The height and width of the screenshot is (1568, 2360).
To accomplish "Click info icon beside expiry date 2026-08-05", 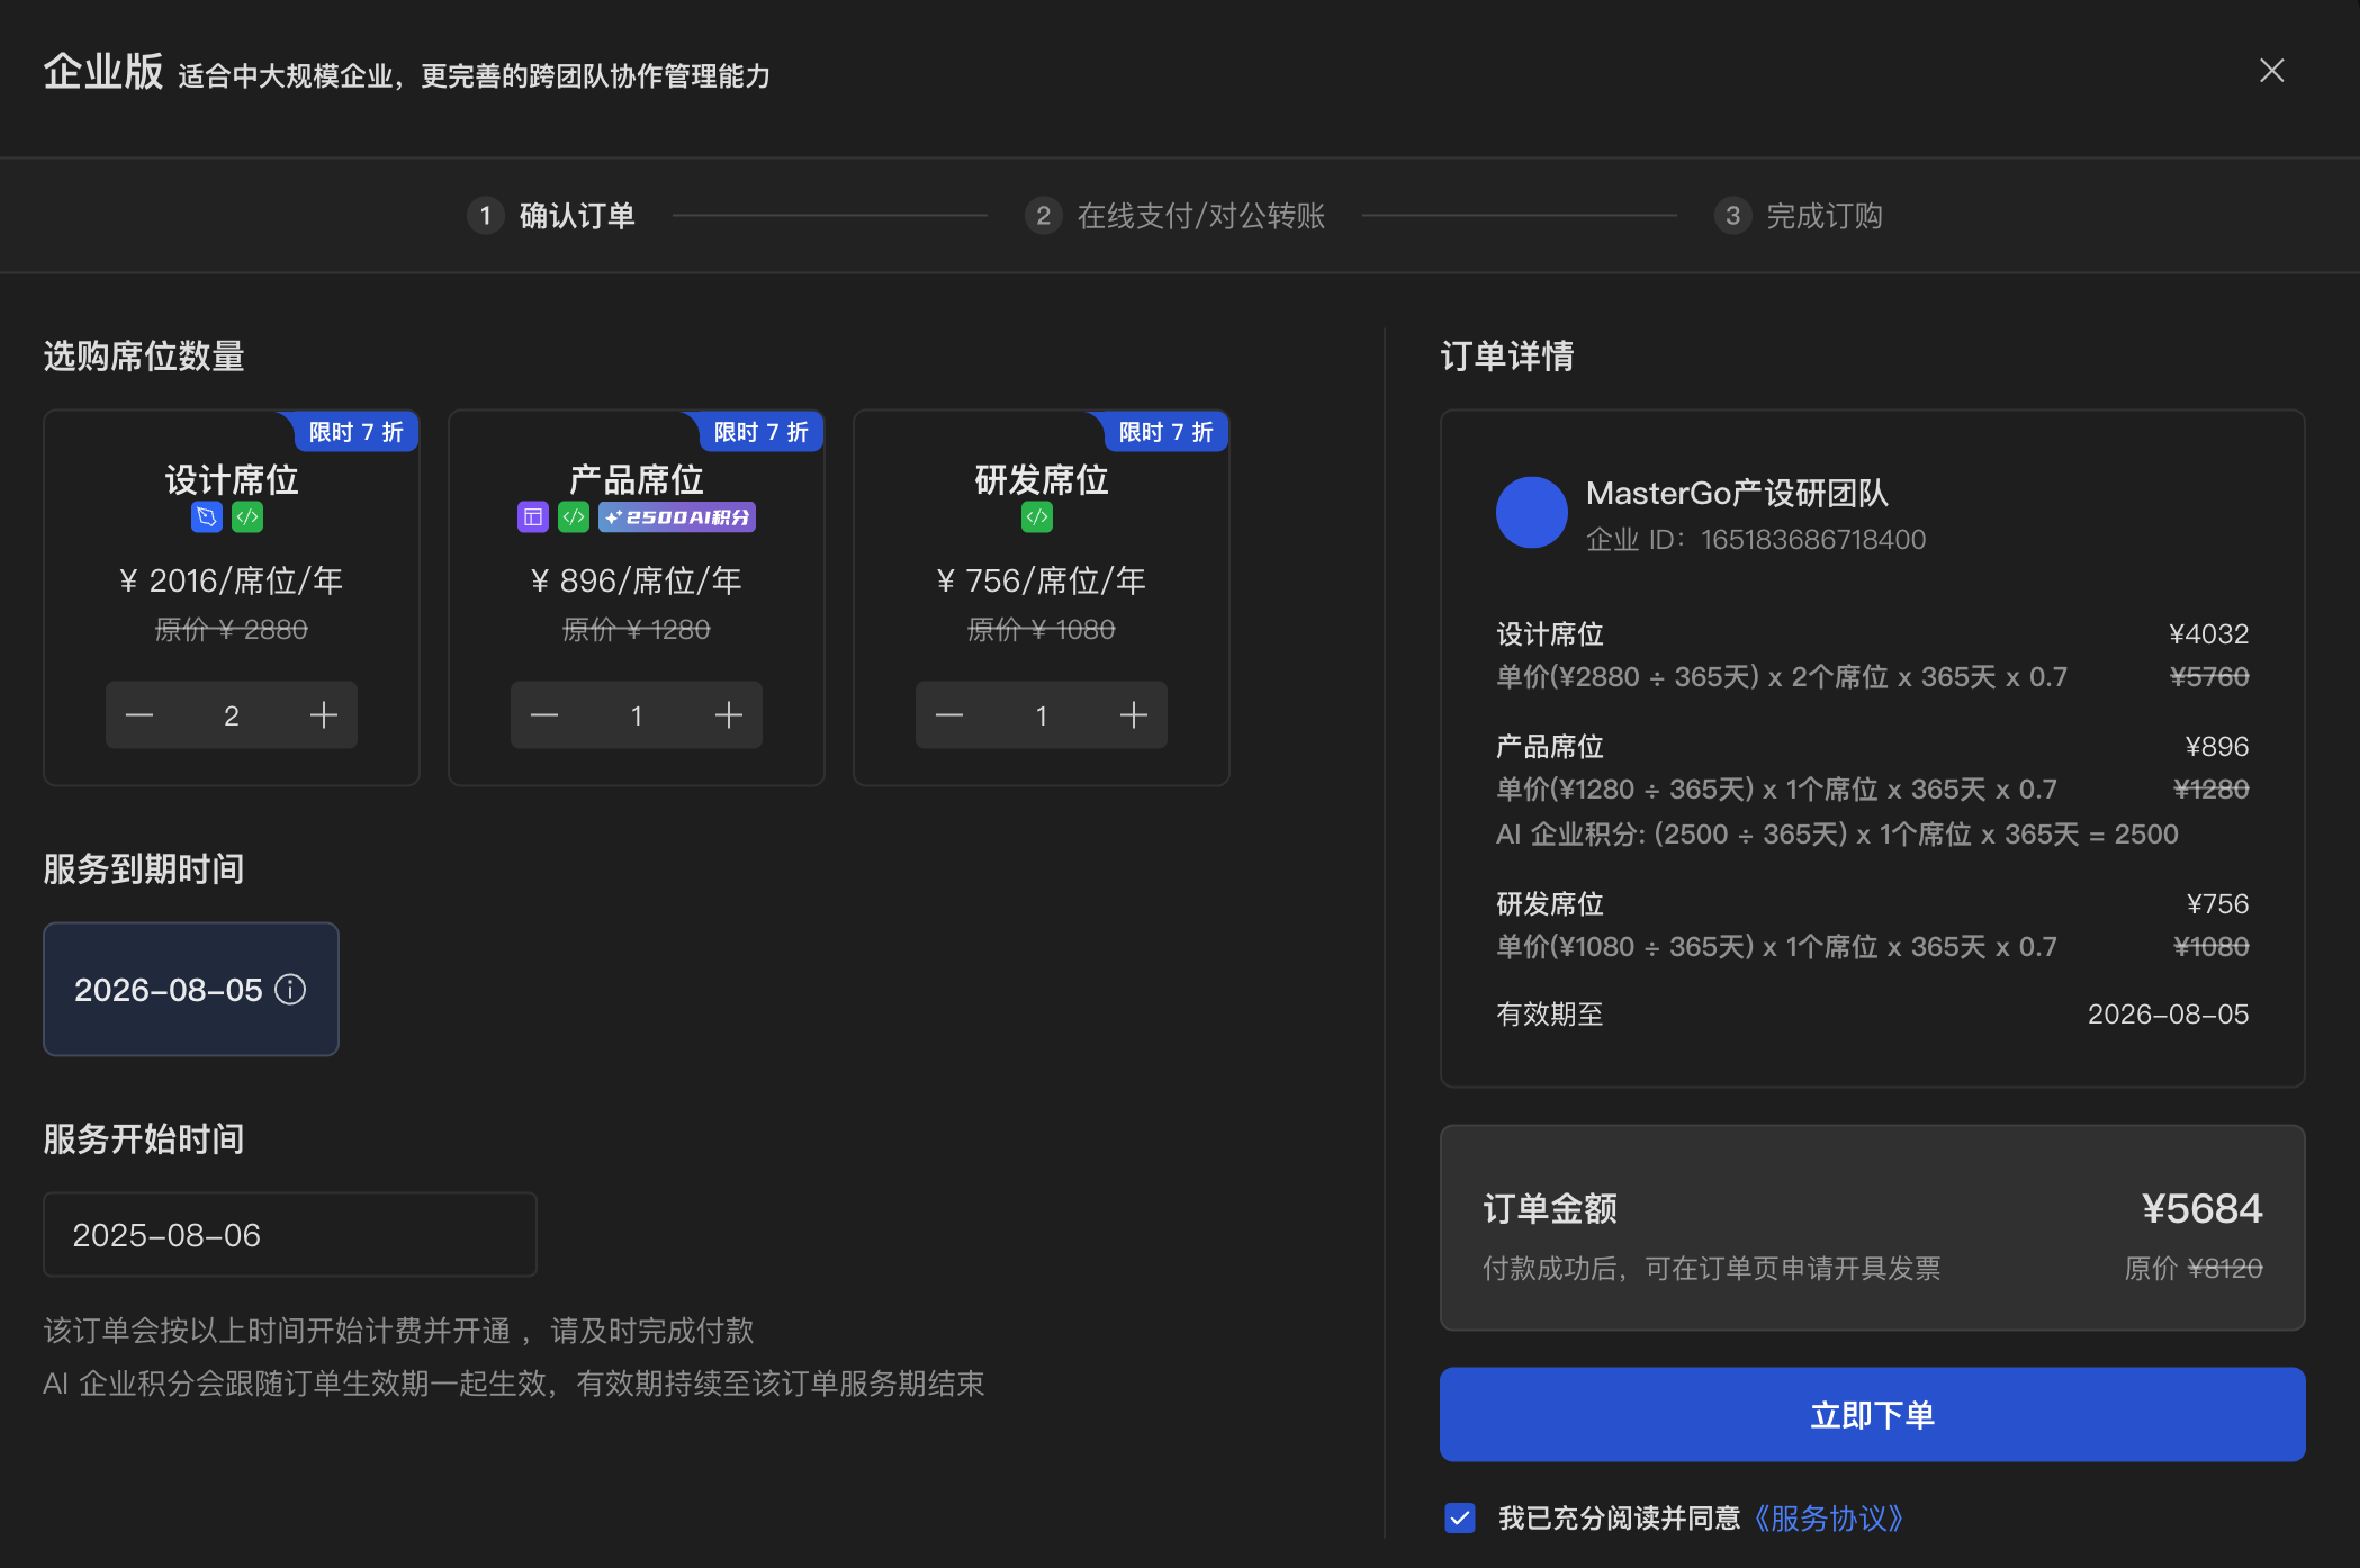I will (290, 989).
